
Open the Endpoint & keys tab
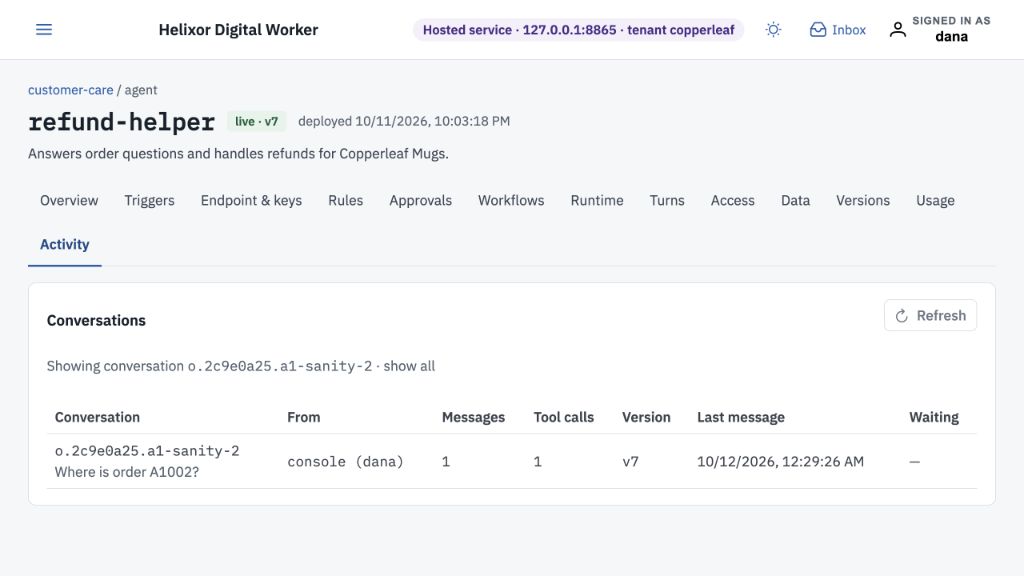pyautogui.click(x=251, y=200)
